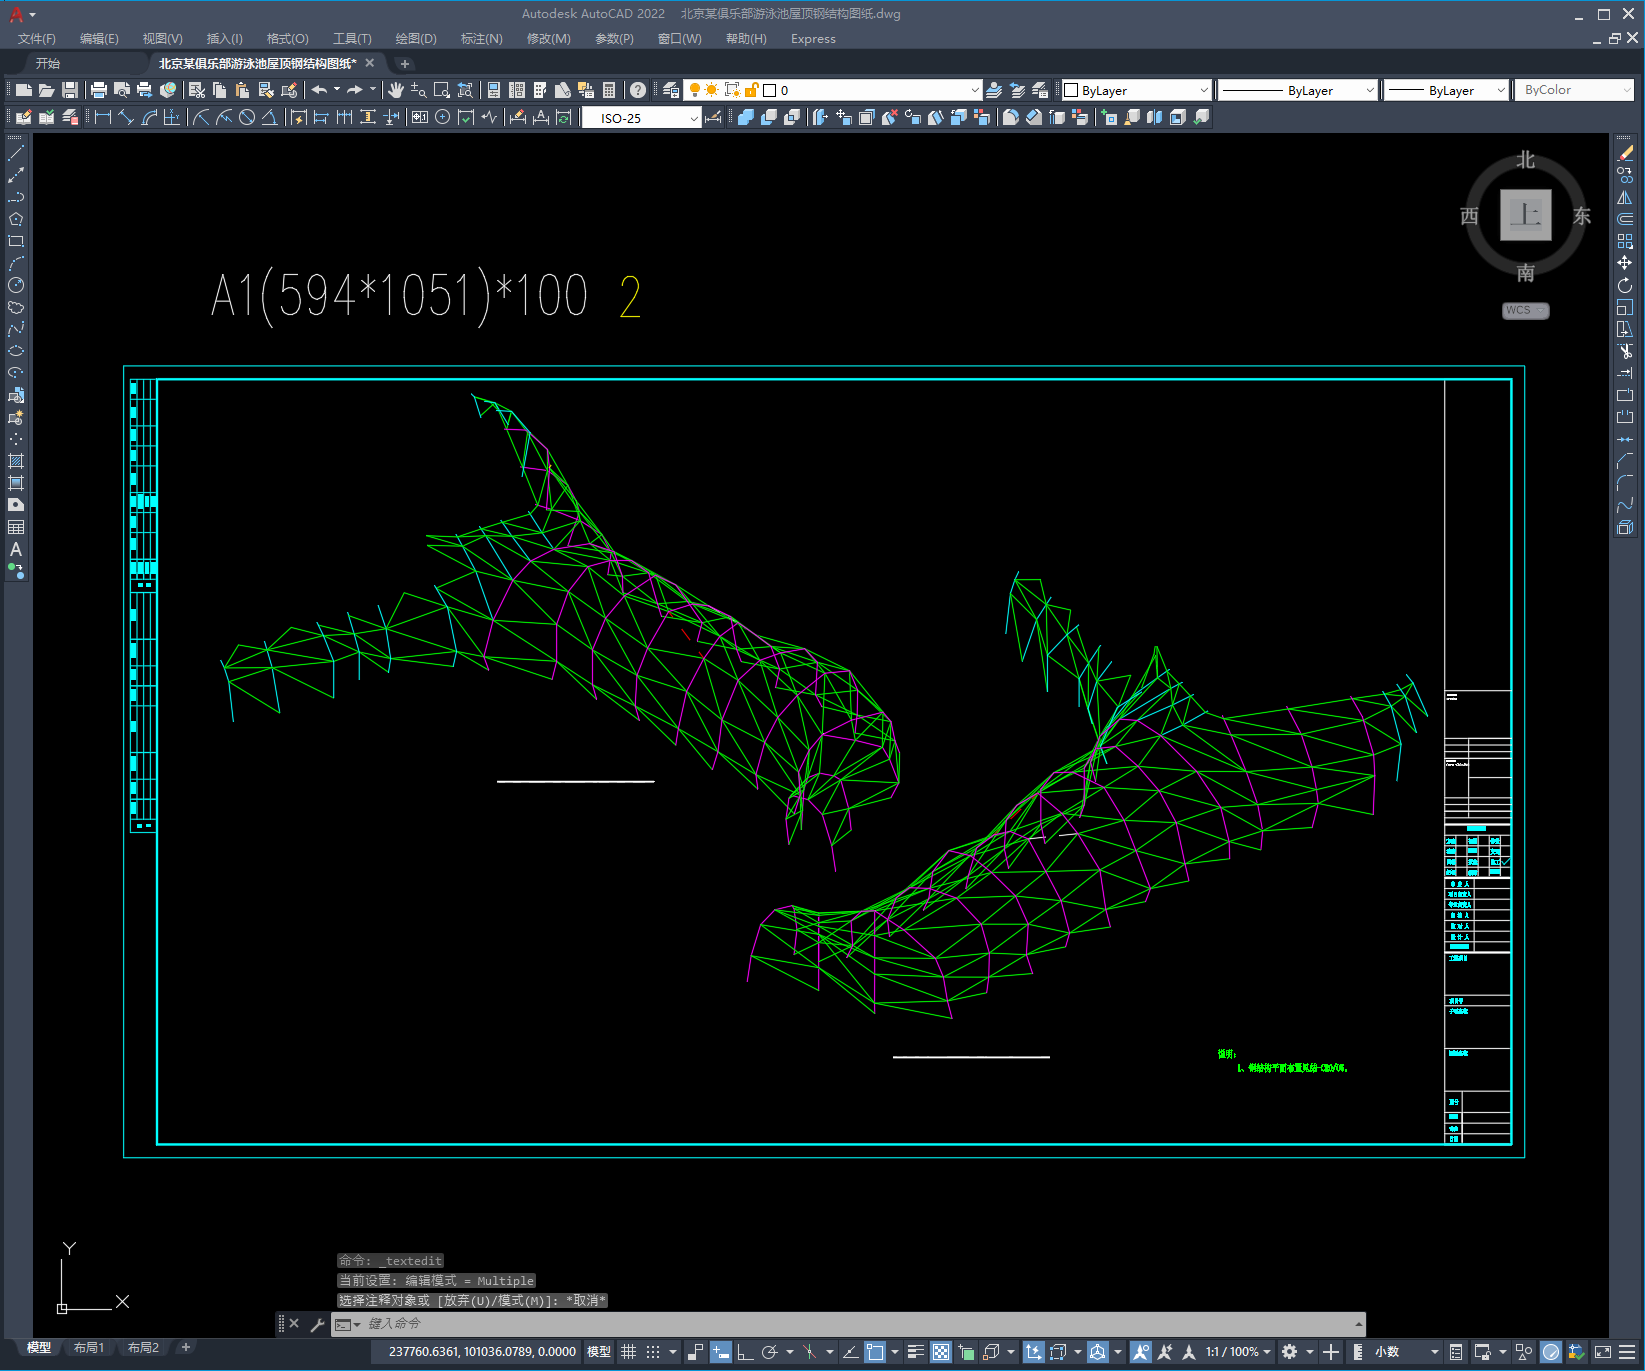Select the Multiline Text 'A' tool
The width and height of the screenshot is (1645, 1371).
tap(16, 549)
